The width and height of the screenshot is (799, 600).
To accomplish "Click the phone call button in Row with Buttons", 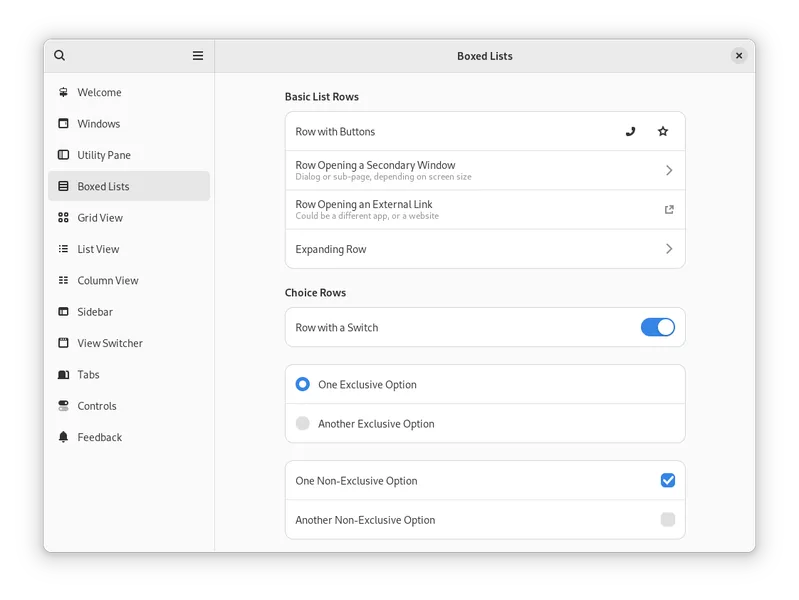I will tap(630, 131).
